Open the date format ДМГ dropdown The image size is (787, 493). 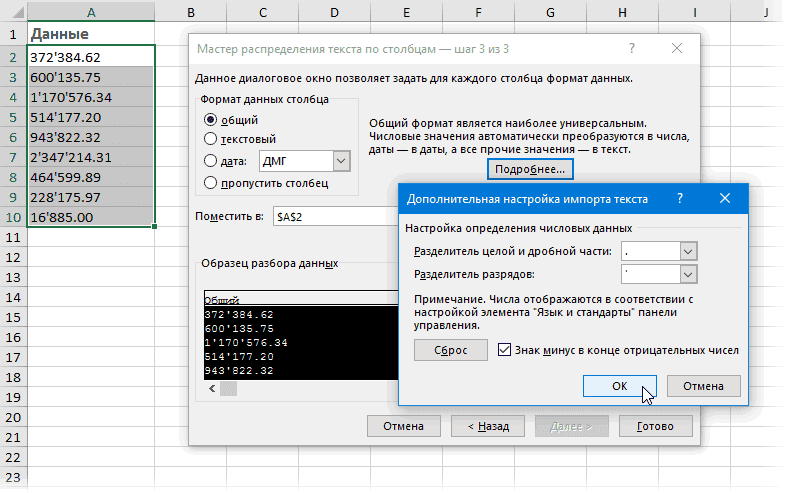click(341, 160)
